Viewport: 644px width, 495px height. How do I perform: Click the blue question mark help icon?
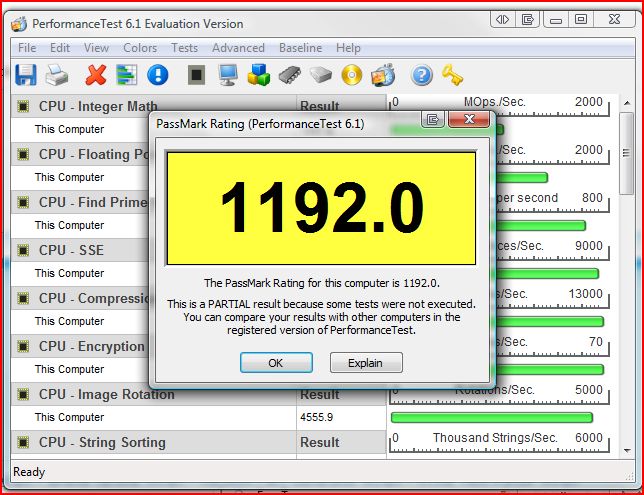pos(422,75)
